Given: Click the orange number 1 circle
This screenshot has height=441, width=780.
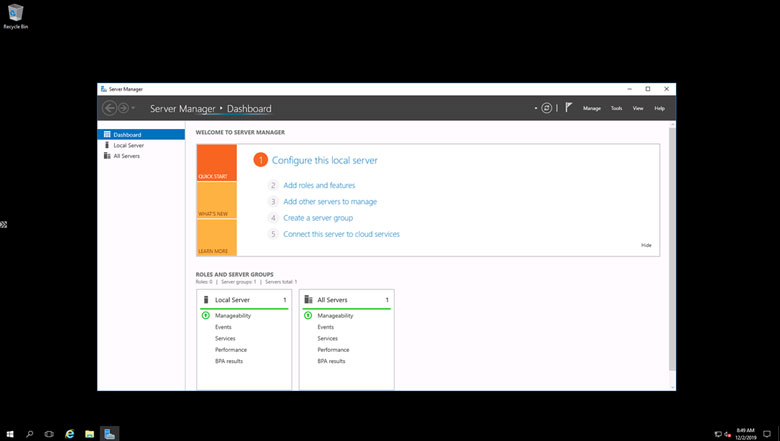Looking at the screenshot, I should [260, 160].
